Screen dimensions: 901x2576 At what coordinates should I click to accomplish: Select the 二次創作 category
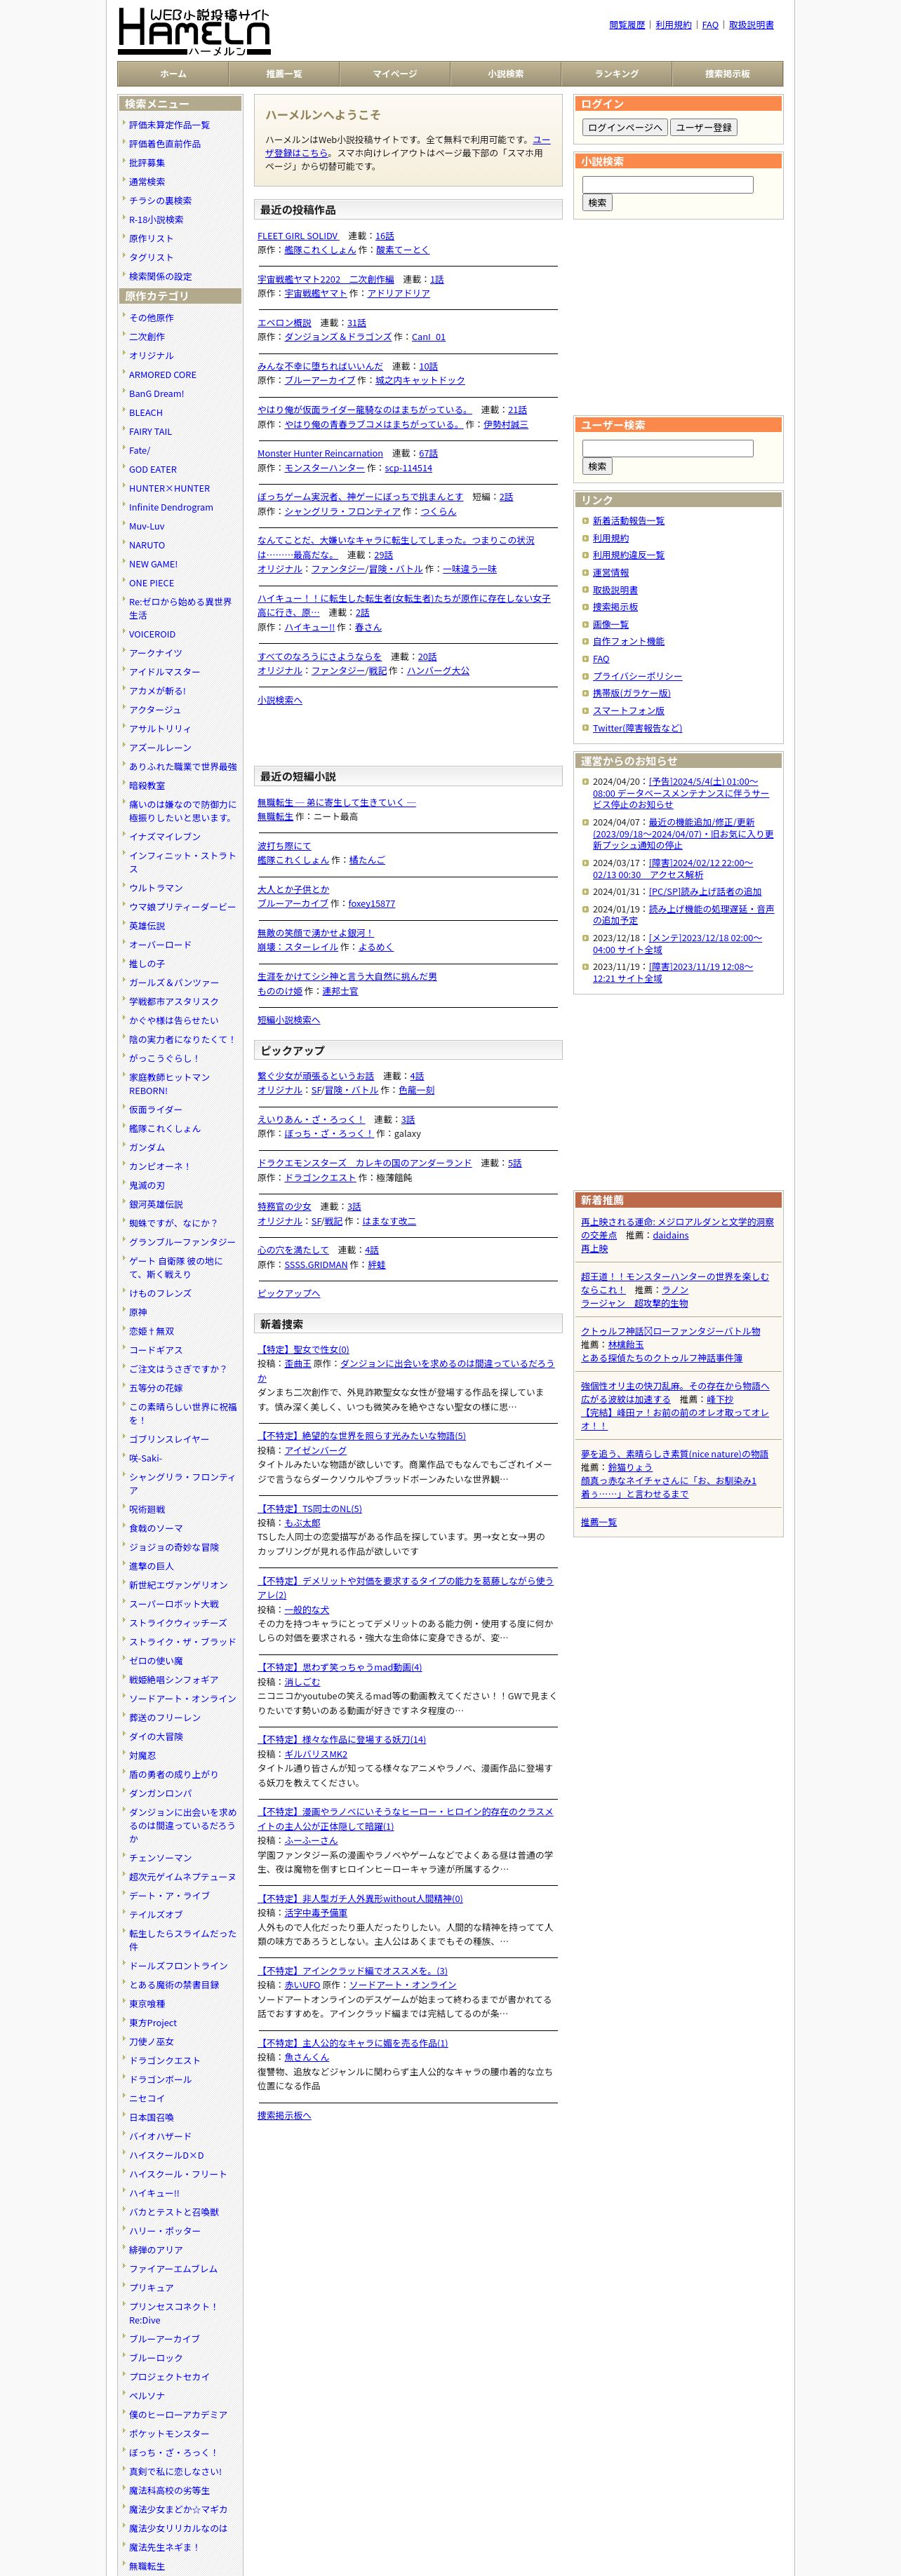click(147, 337)
